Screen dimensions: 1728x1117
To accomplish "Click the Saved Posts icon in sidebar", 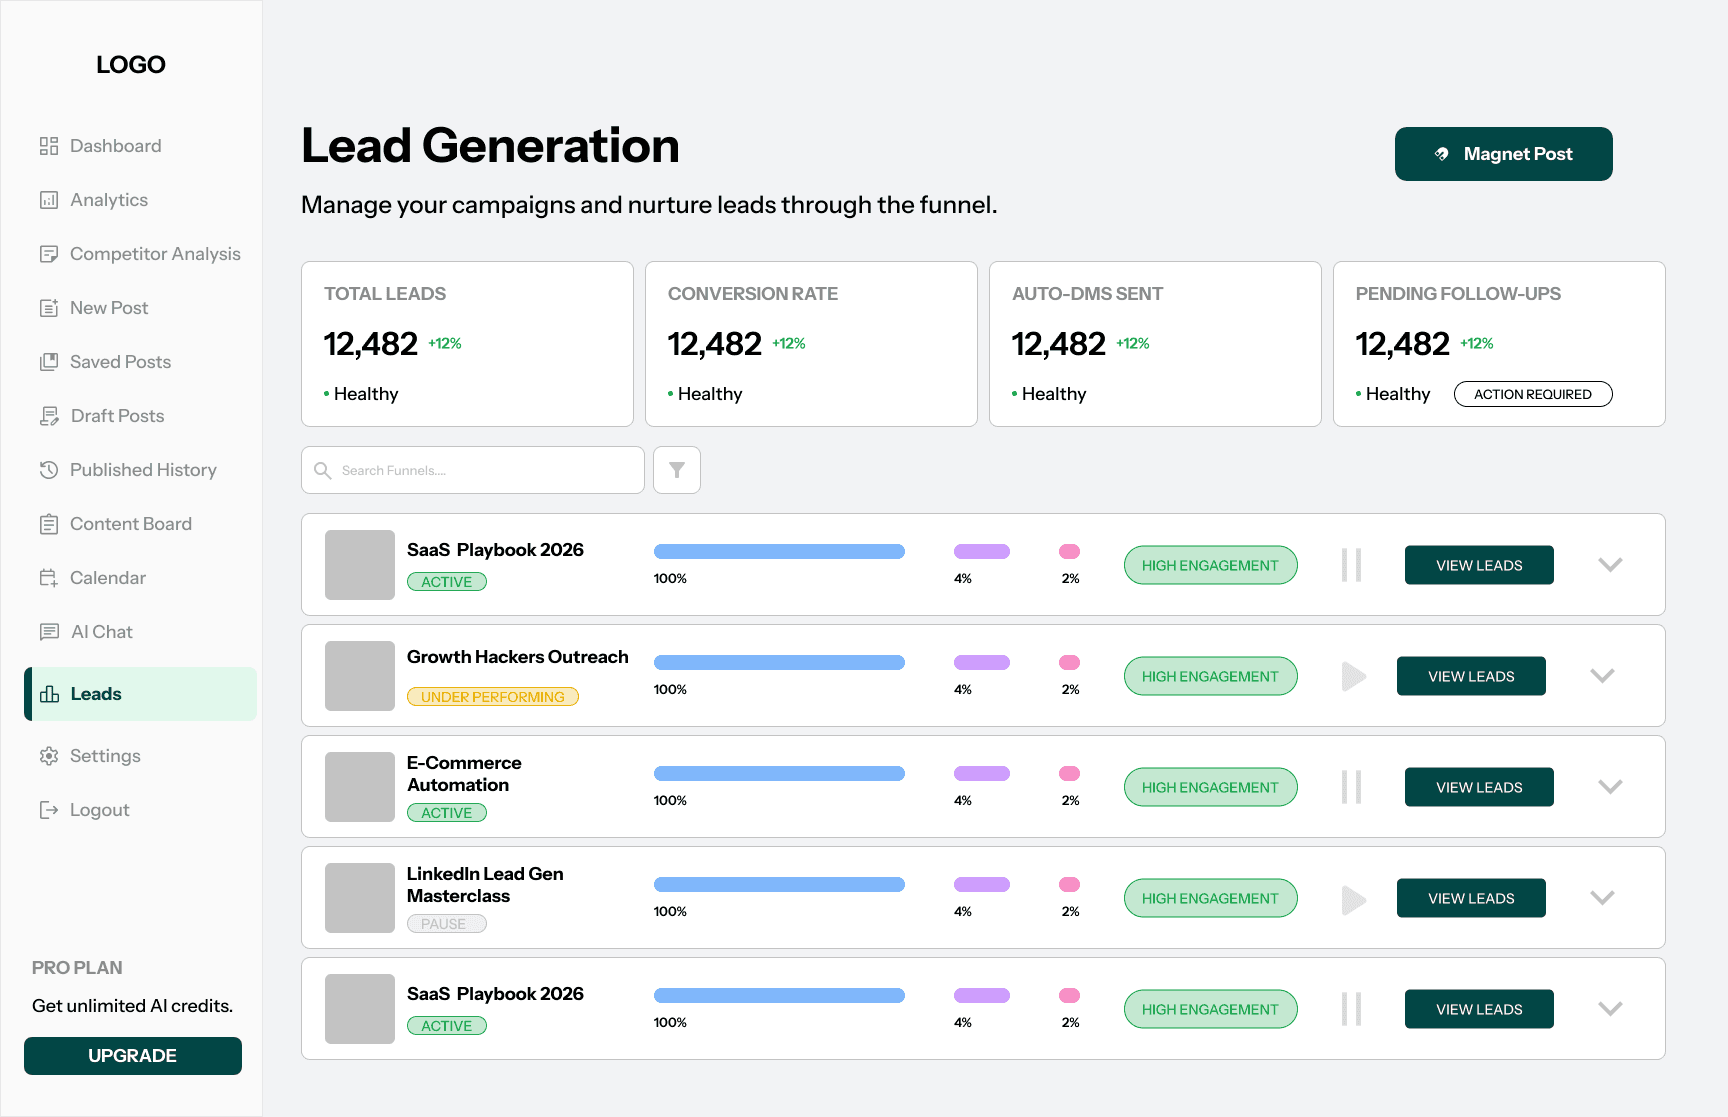I will [48, 362].
